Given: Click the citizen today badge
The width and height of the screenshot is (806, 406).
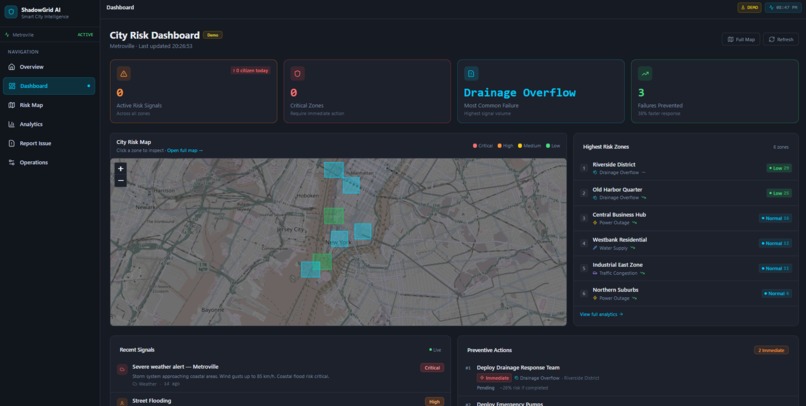Looking at the screenshot, I should (250, 70).
